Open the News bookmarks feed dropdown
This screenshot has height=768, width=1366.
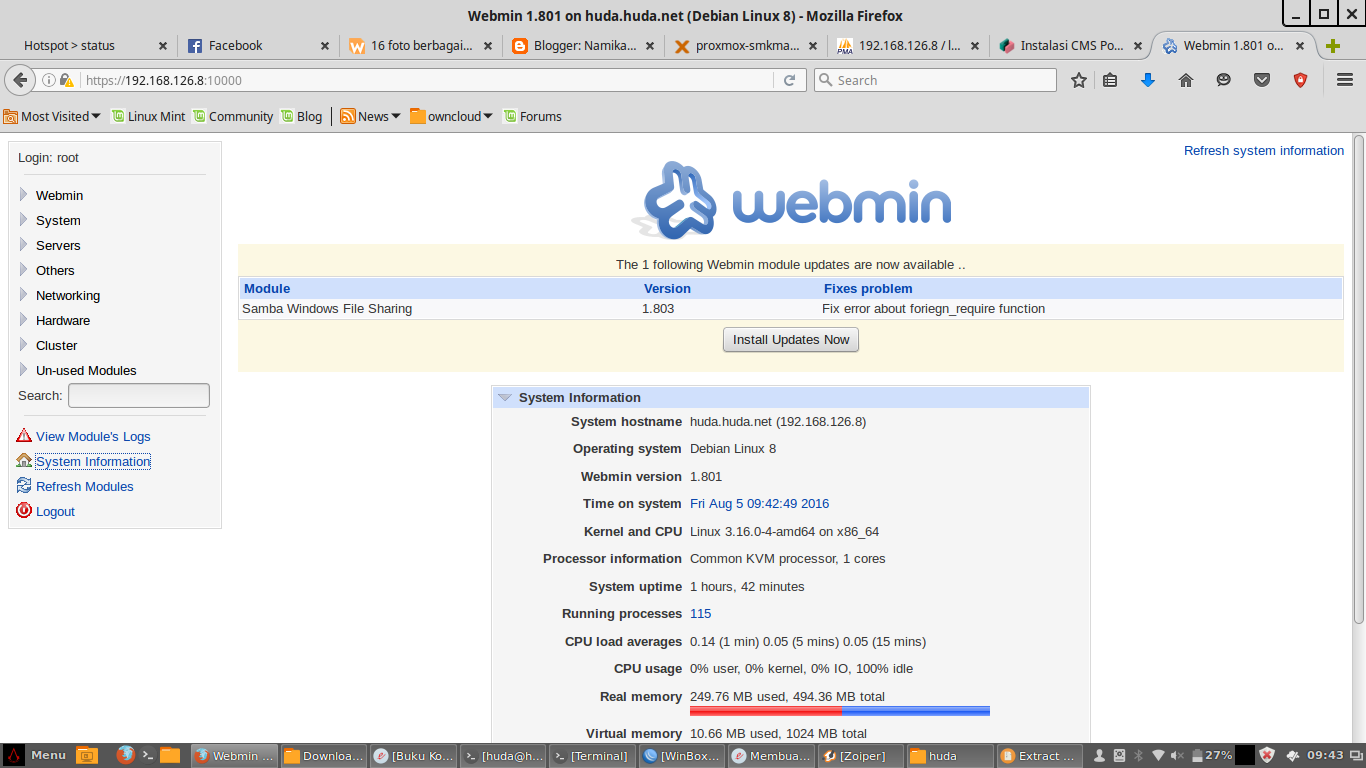coord(370,116)
